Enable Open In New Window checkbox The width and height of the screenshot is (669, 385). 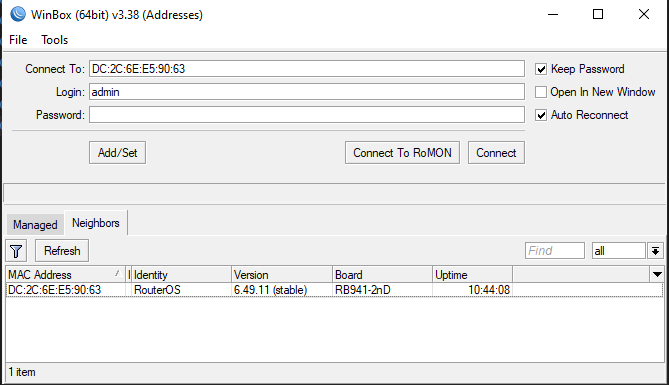coord(541,92)
